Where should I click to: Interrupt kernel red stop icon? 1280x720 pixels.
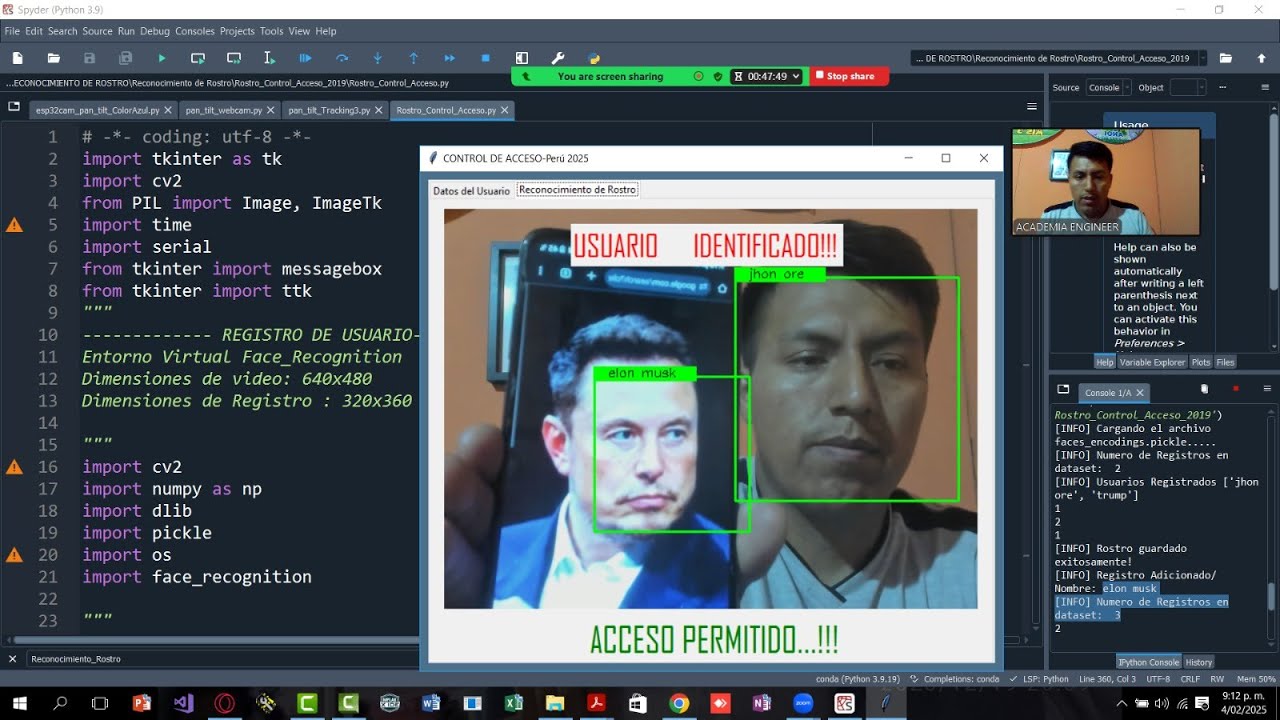click(x=1236, y=389)
